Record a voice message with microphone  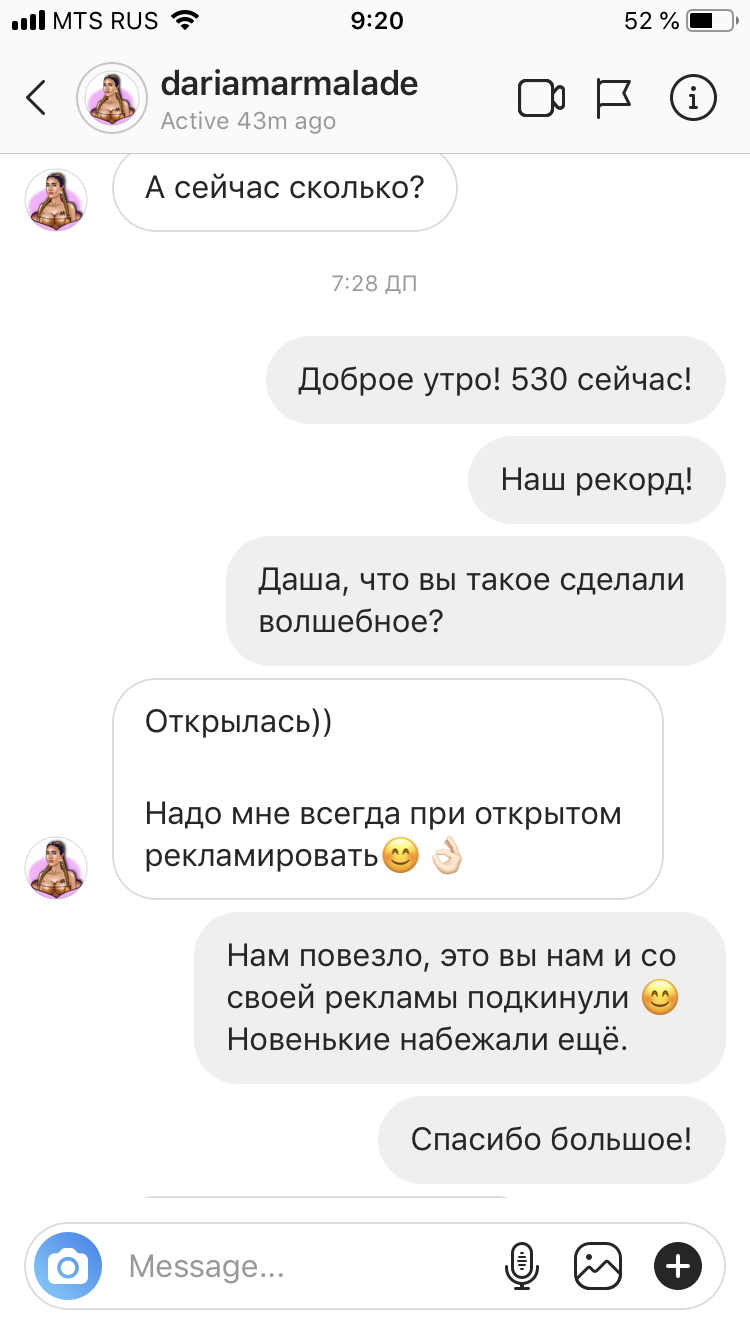tap(520, 1266)
